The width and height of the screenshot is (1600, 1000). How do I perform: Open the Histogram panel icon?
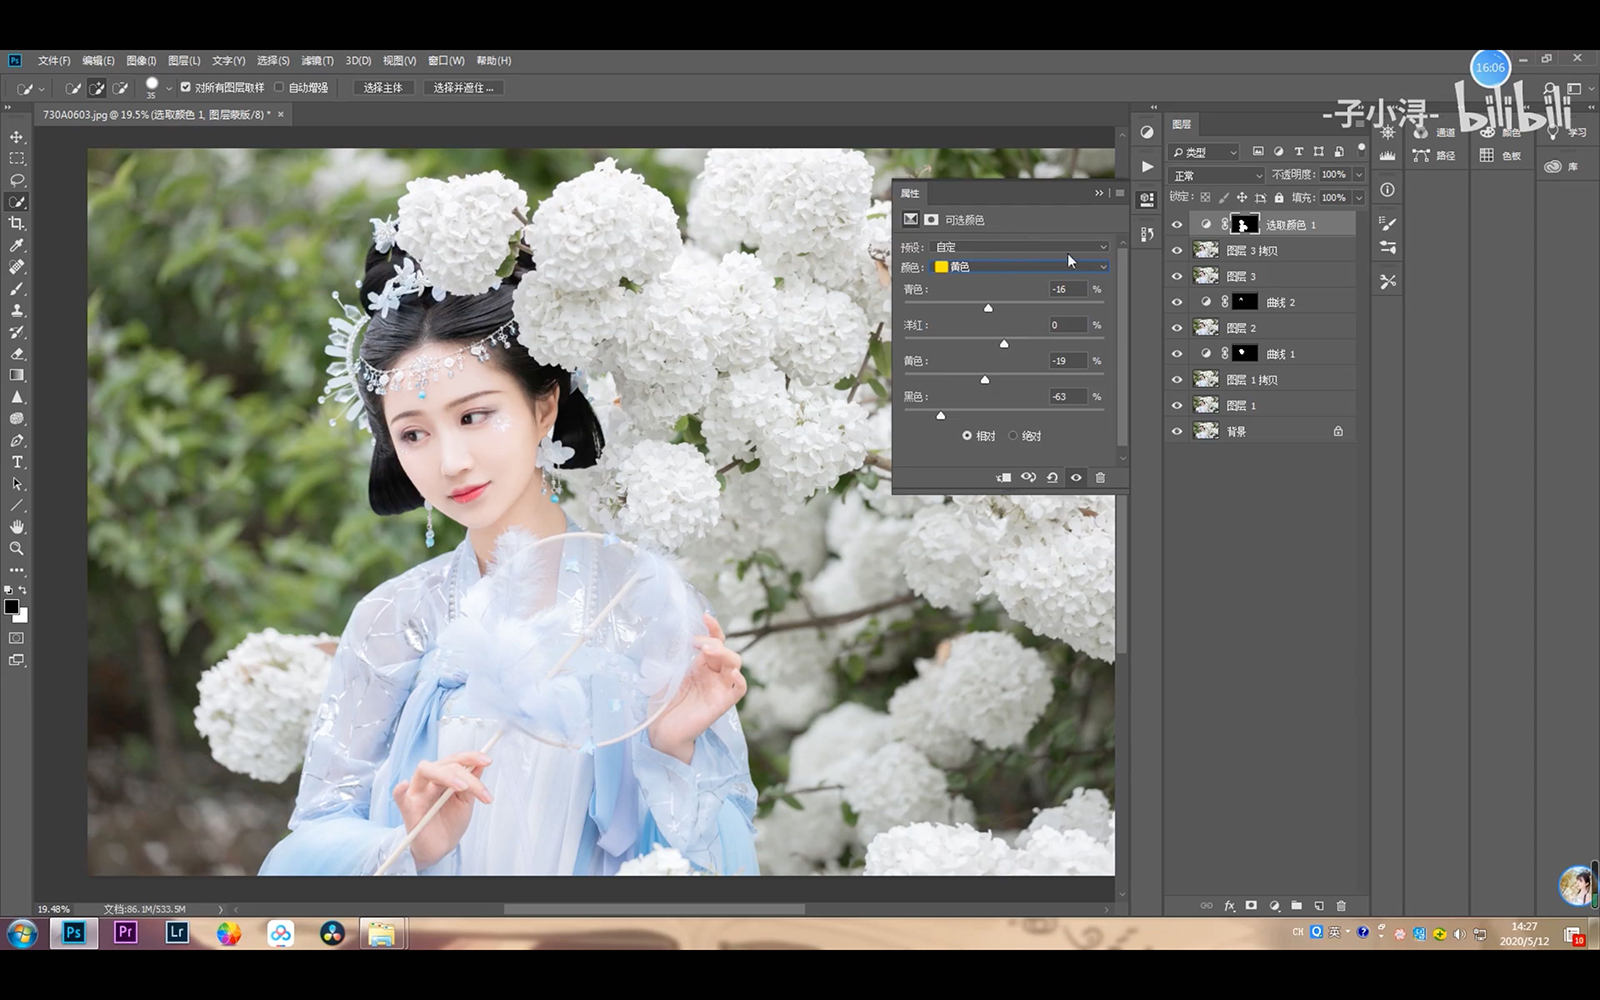(1387, 155)
